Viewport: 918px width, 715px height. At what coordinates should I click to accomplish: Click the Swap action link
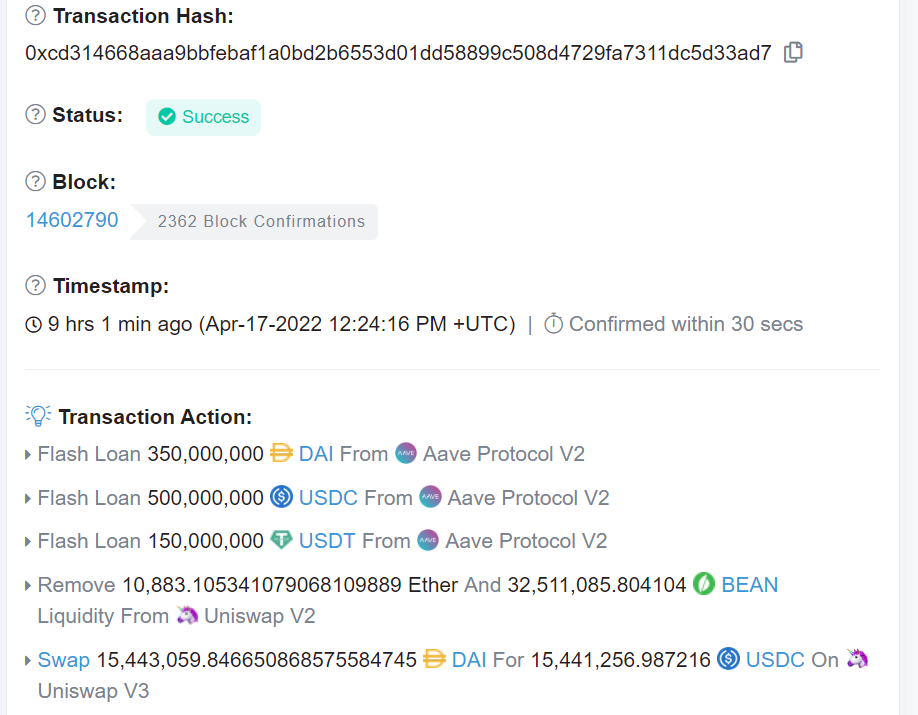(x=64, y=660)
